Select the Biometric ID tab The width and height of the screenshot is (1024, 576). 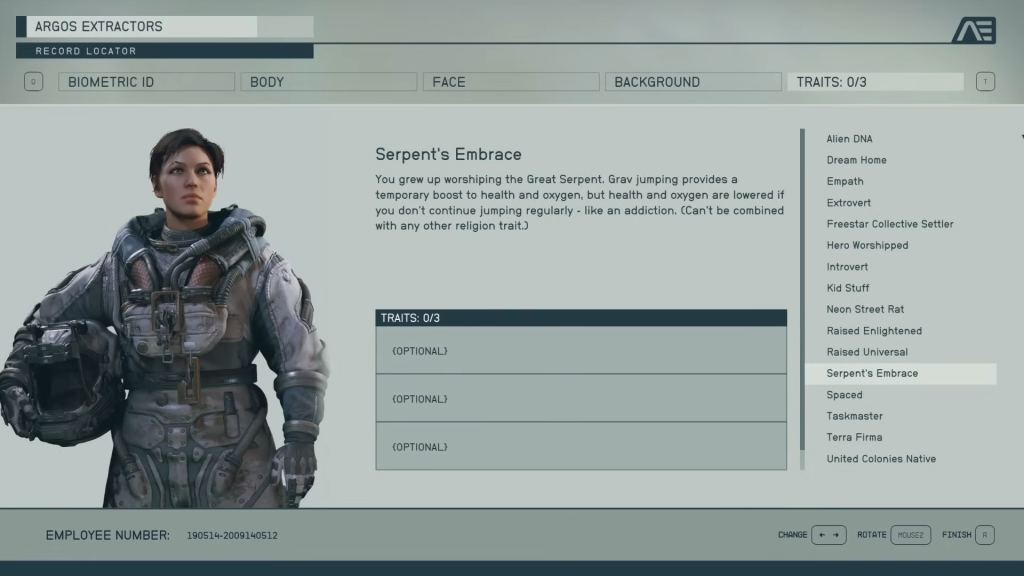(146, 81)
